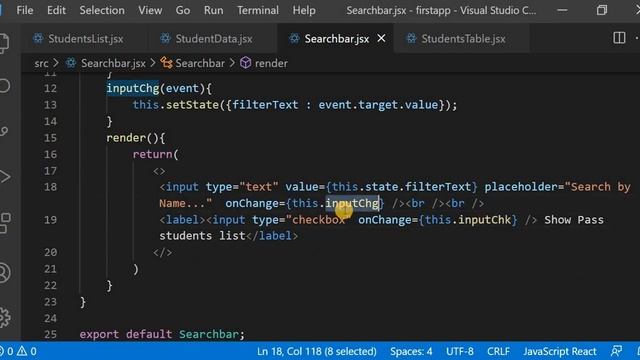Click this.state.filterText in value attribute
Viewport: 640px width, 360px height.
tap(401, 187)
